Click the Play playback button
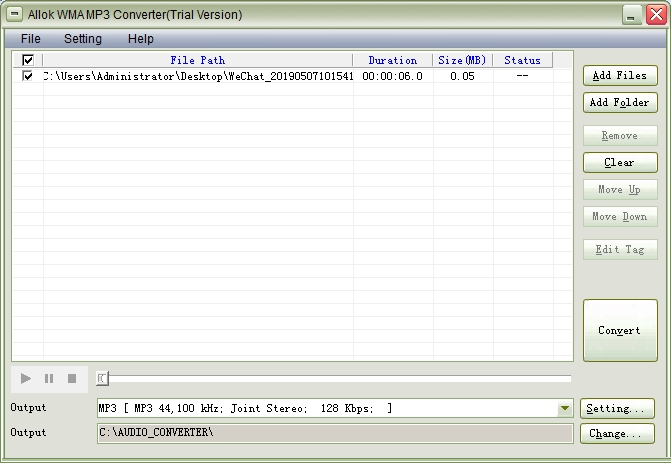This screenshot has width=671, height=463. click(26, 378)
